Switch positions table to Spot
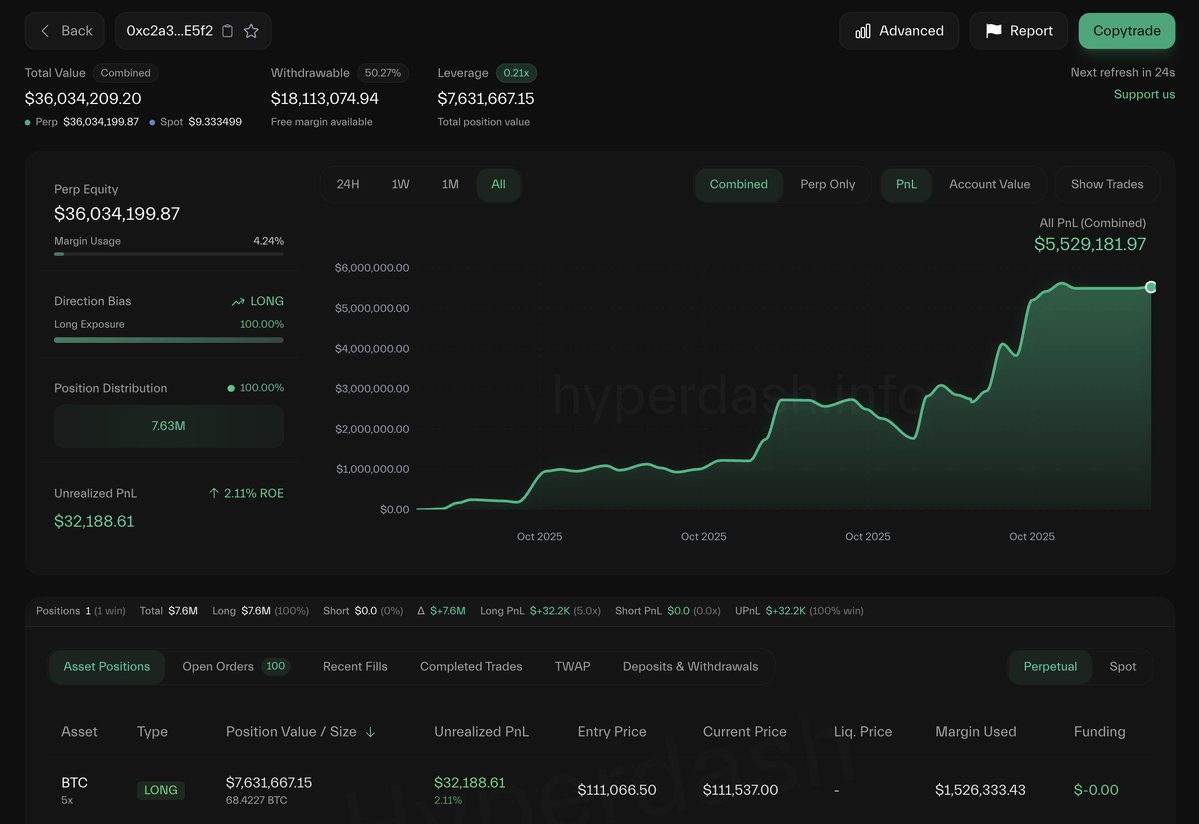The height and width of the screenshot is (824, 1199). [1122, 666]
